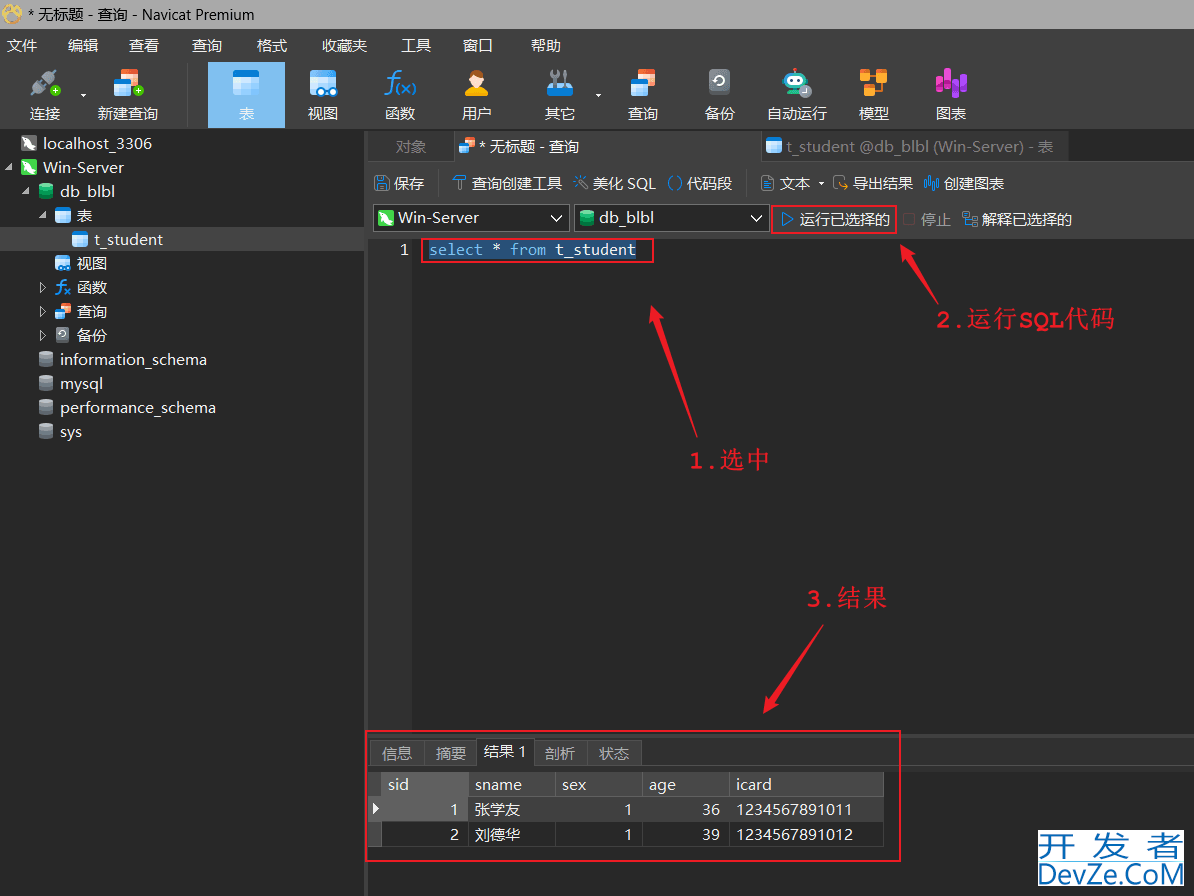Expand the 查询 node in tree
1194x896 pixels.
pyautogui.click(x=43, y=311)
